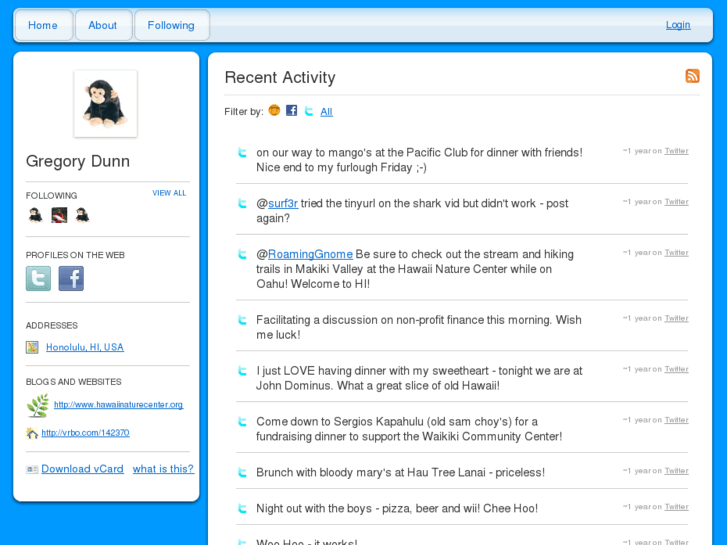Open Twitter source link for Brunch tweet

[676, 471]
